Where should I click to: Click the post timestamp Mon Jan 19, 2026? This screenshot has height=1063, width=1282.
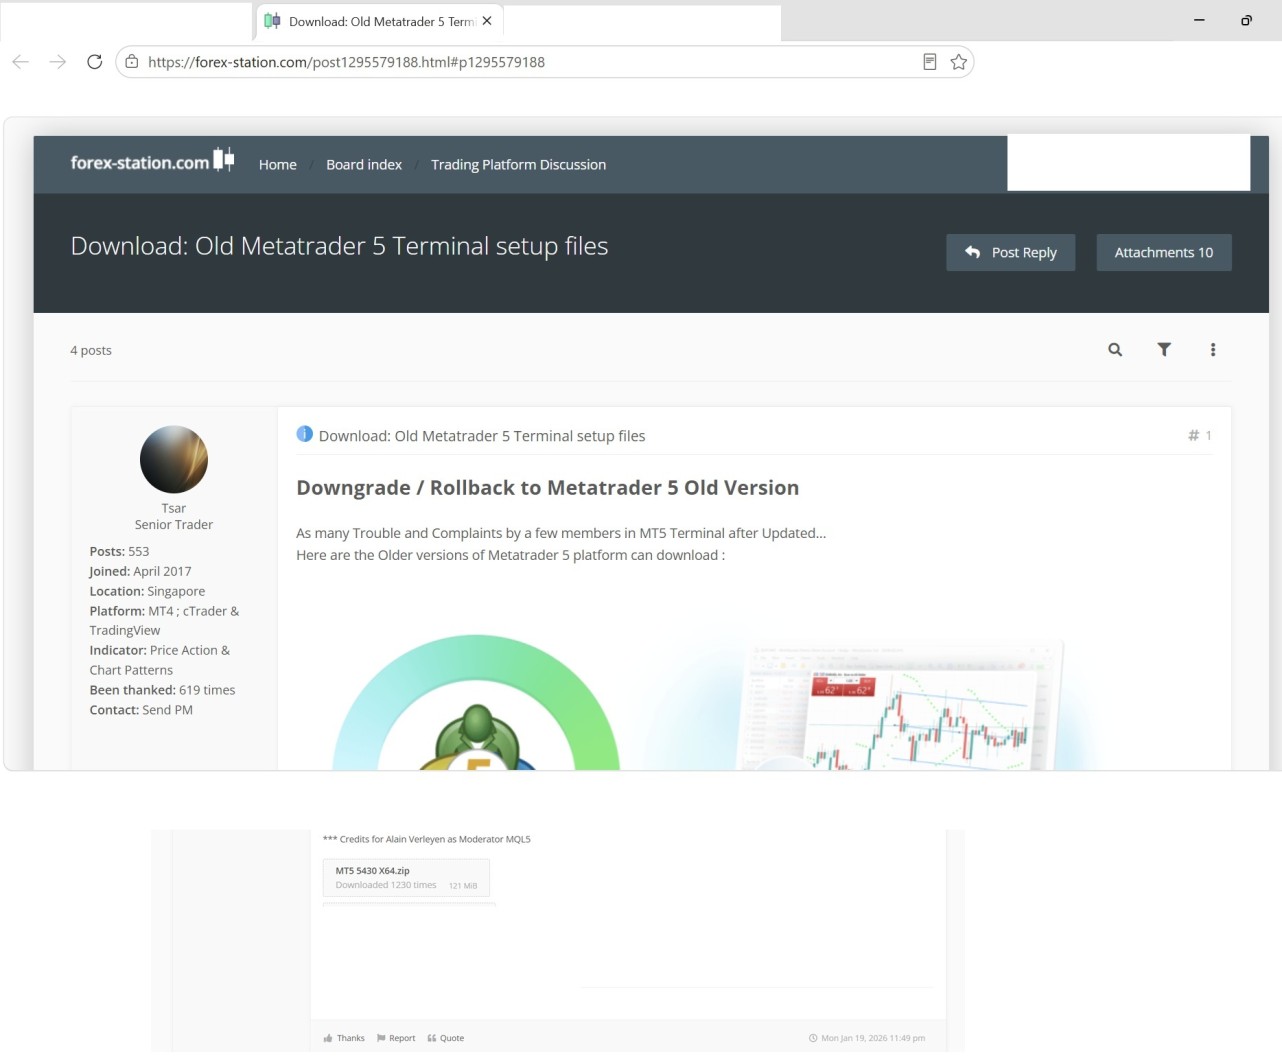pos(867,1038)
